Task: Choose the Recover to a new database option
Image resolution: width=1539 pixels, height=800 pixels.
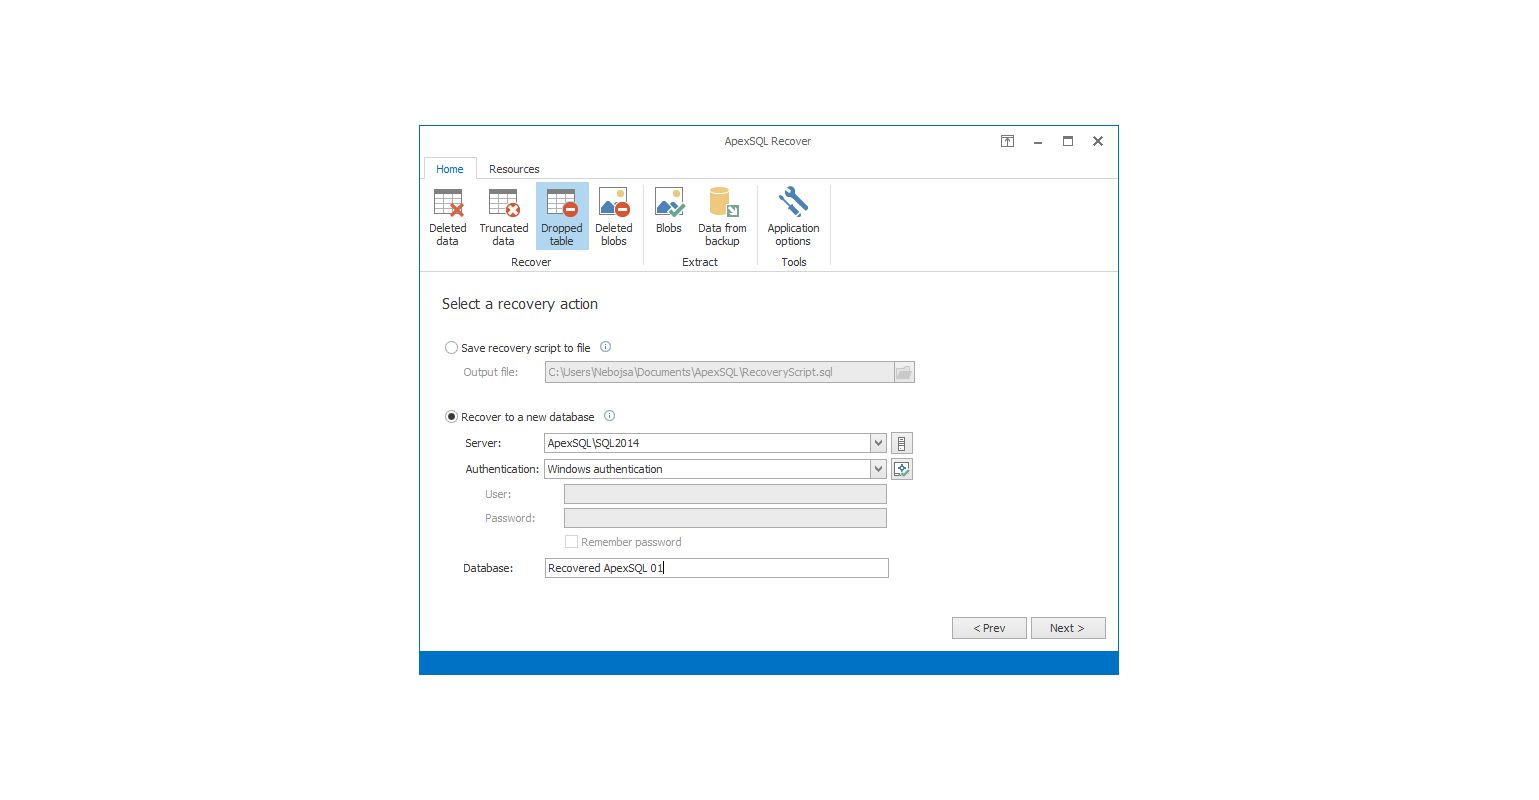Action: [452, 416]
